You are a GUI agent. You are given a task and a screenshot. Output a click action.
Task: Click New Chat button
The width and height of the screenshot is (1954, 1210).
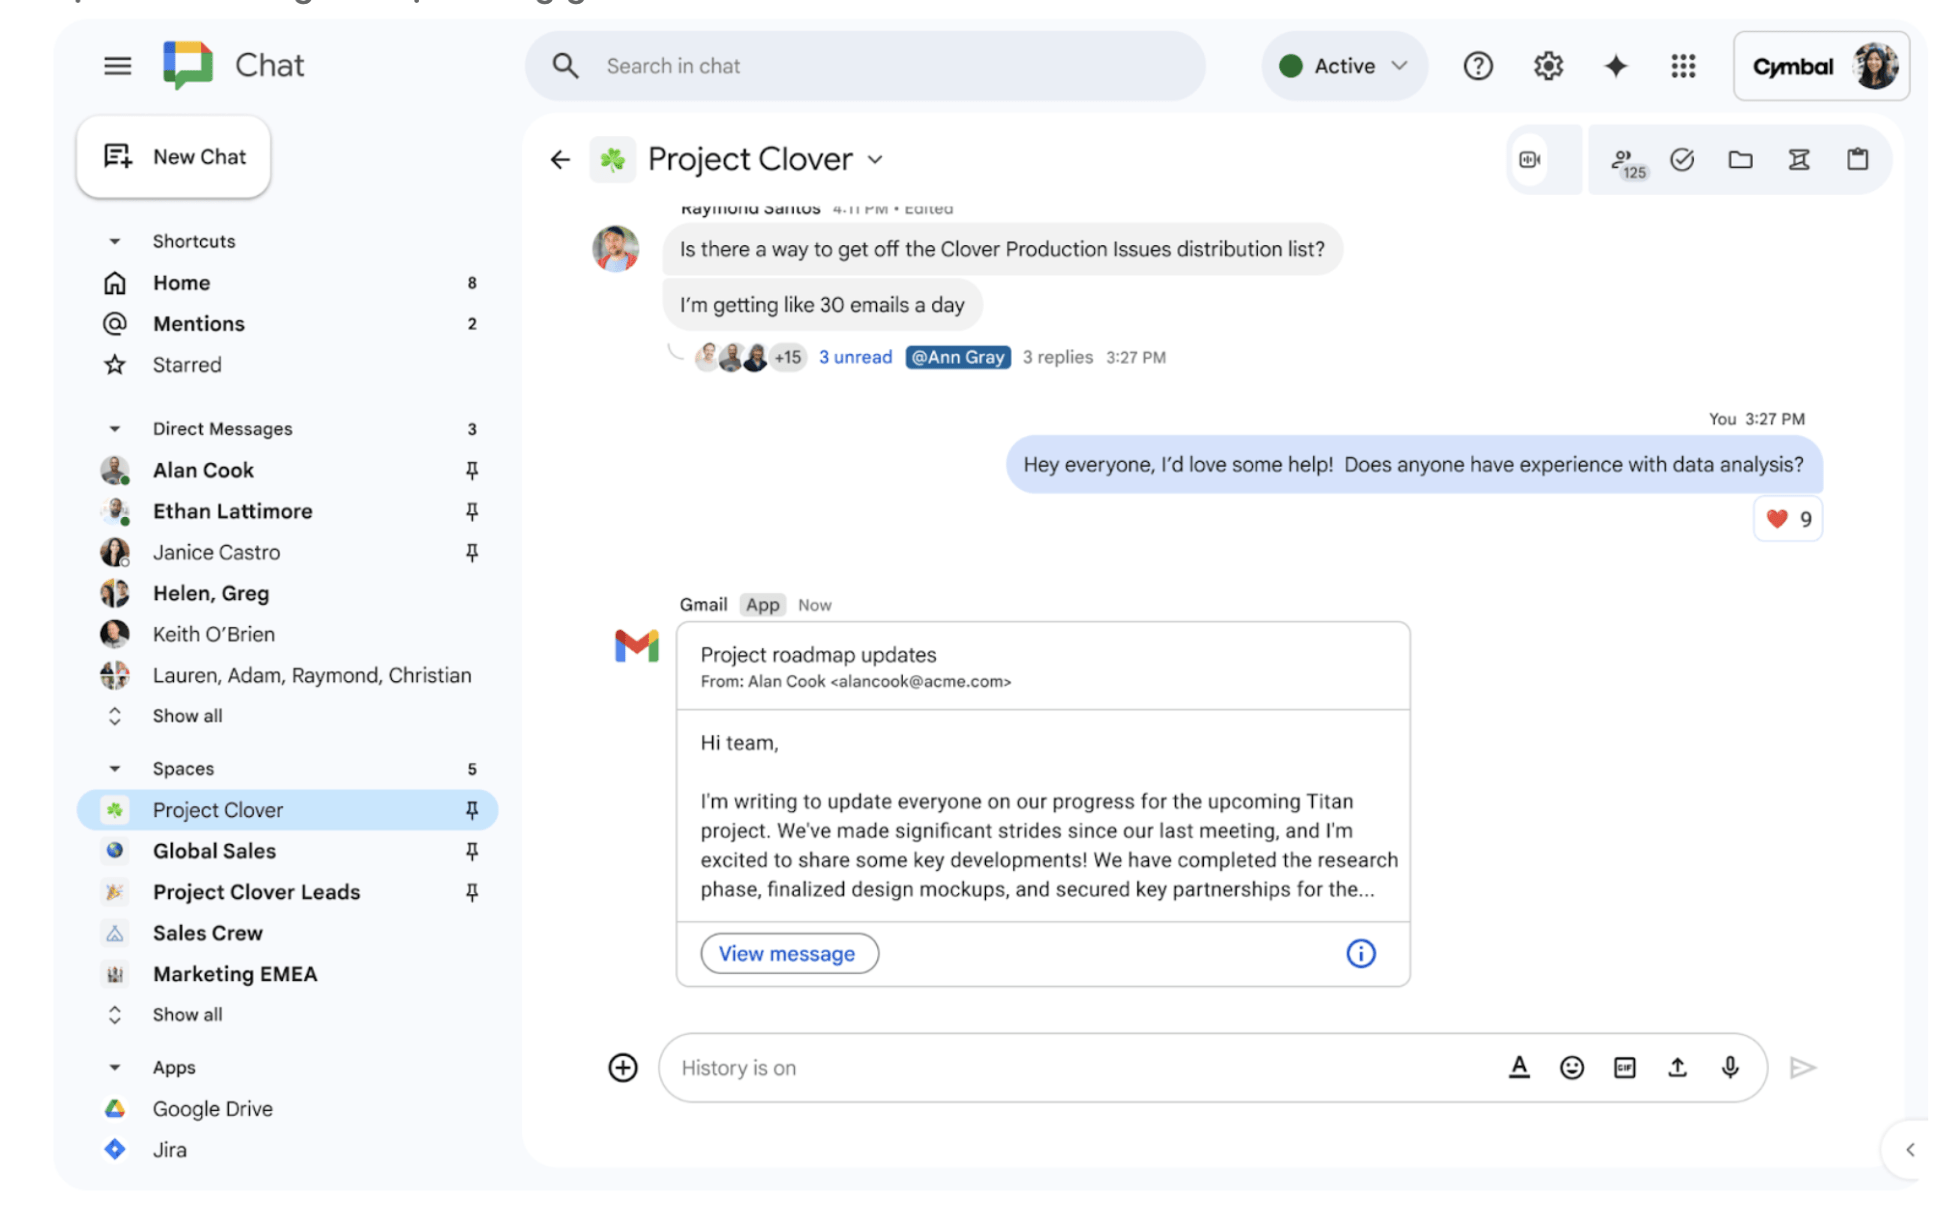[x=172, y=156]
